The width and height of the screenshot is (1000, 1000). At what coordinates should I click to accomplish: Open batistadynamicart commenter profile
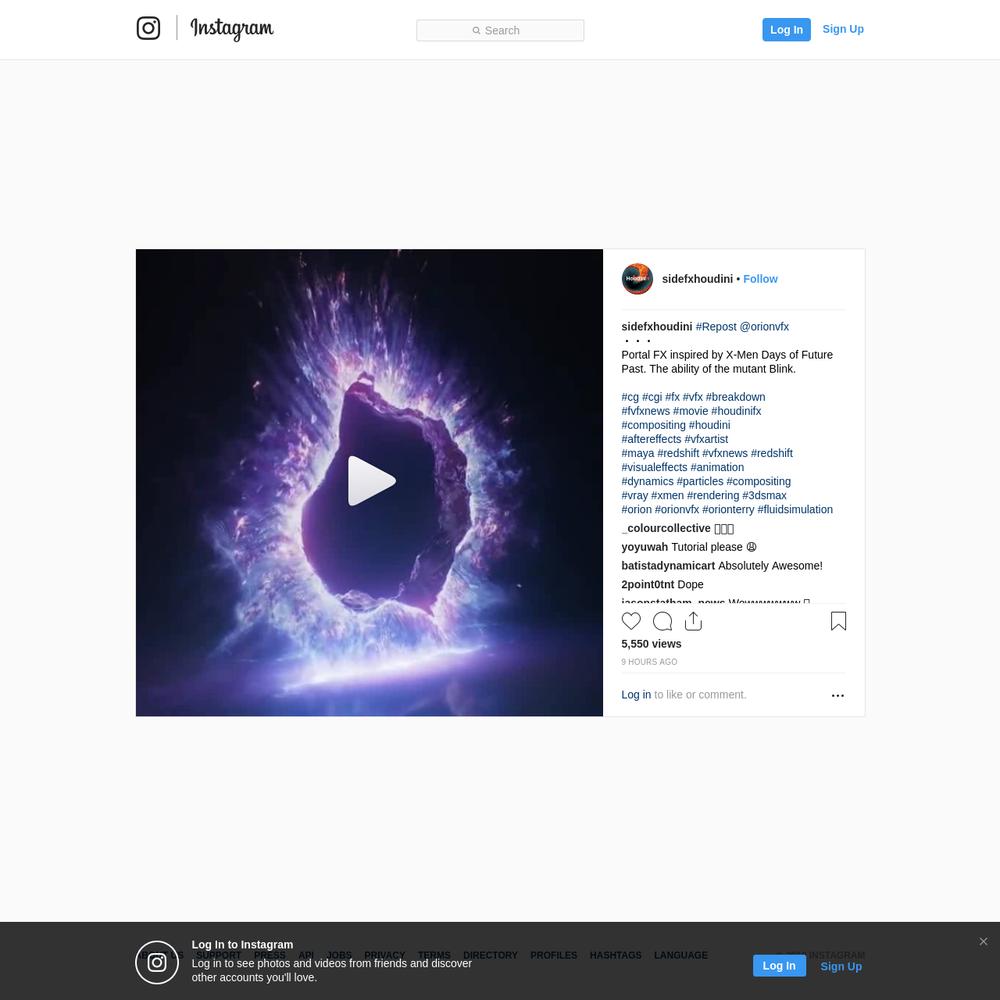coord(668,565)
